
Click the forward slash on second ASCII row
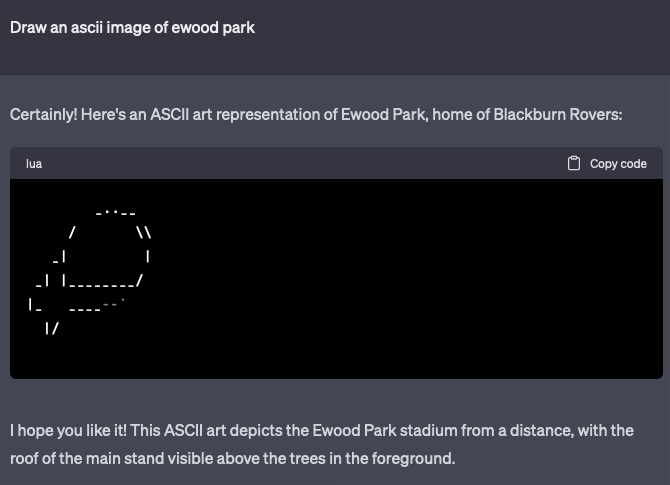coord(72,232)
